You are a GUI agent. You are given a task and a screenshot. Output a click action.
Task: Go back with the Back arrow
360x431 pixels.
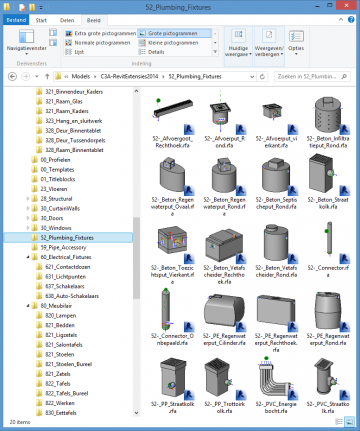[12, 77]
